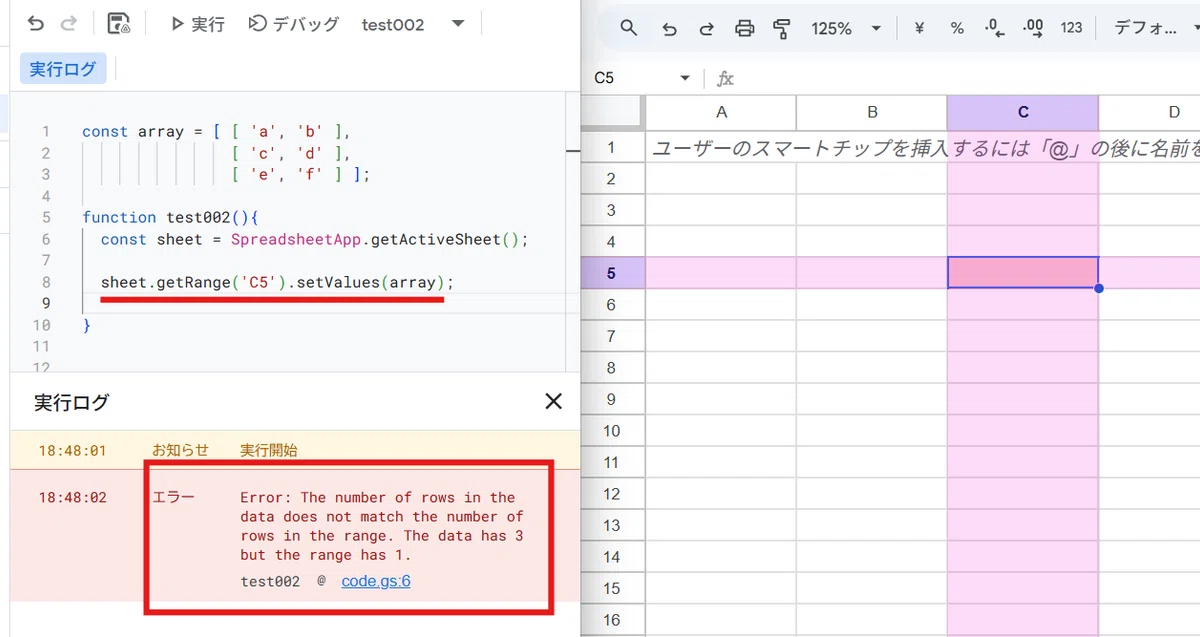
Task: Click the 18:48:02 timestamp
Action: point(72,497)
